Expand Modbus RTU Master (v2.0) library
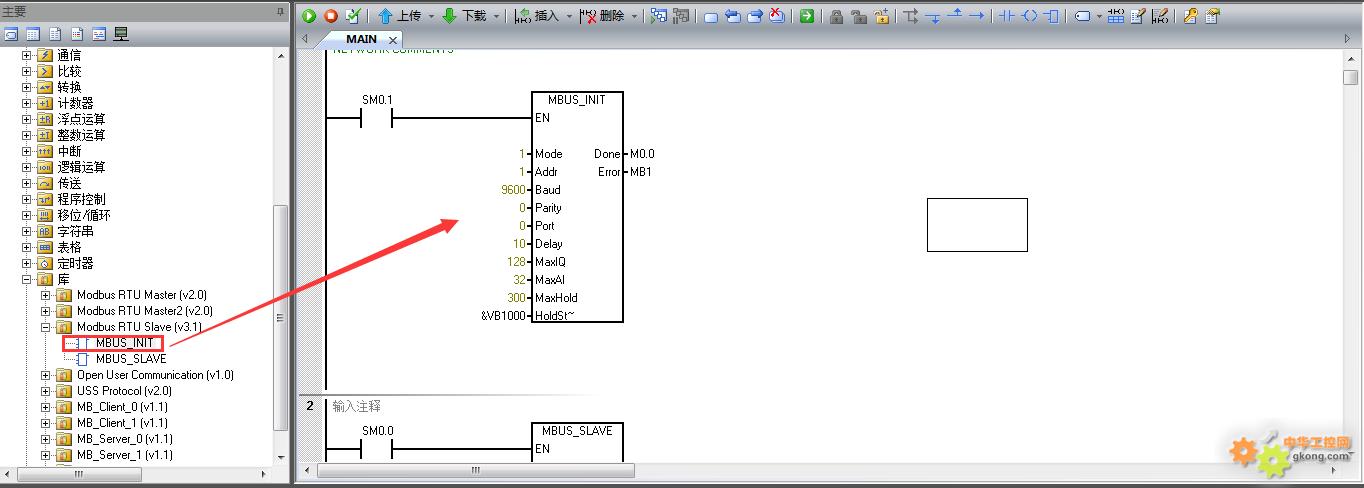1364x488 pixels. (45, 295)
